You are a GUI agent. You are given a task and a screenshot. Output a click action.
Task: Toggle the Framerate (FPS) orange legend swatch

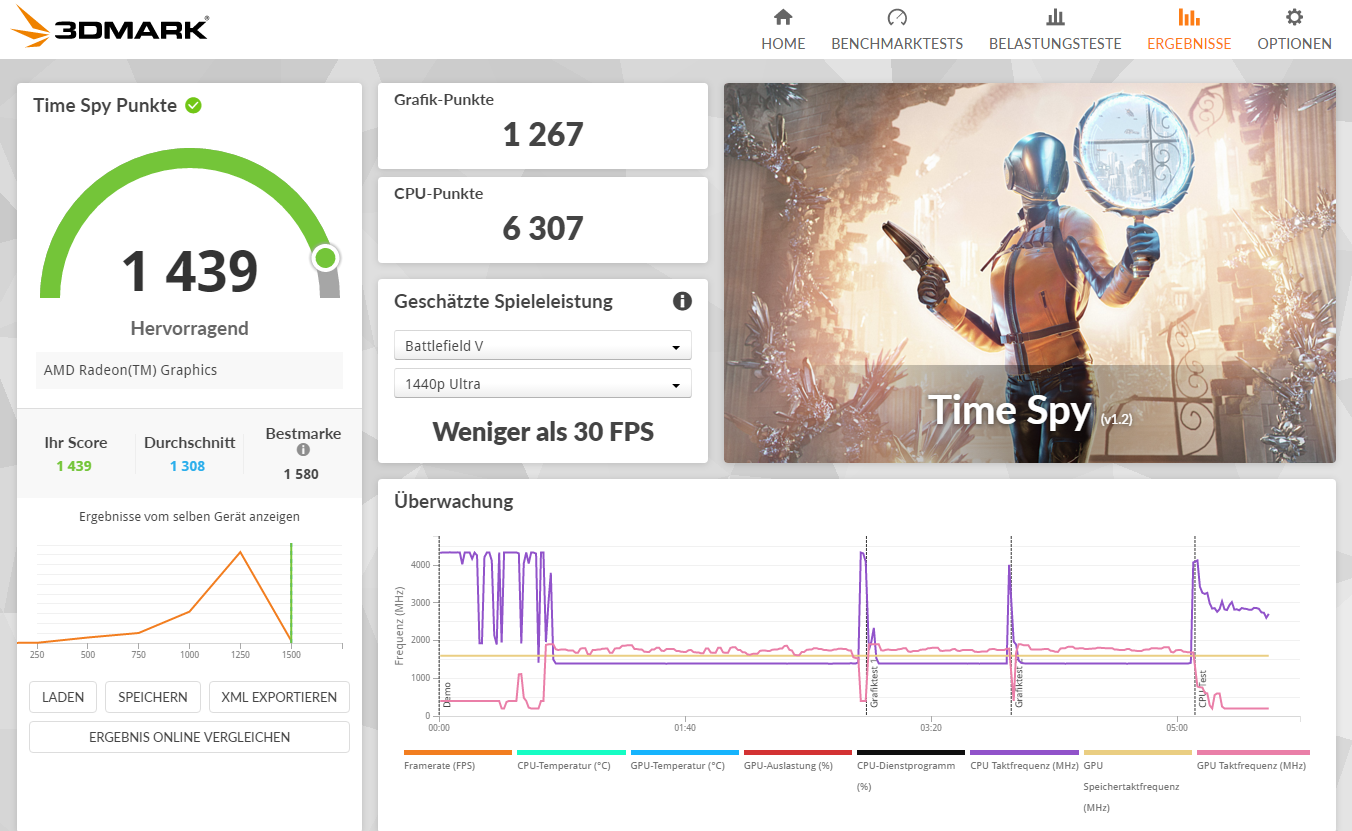[458, 752]
